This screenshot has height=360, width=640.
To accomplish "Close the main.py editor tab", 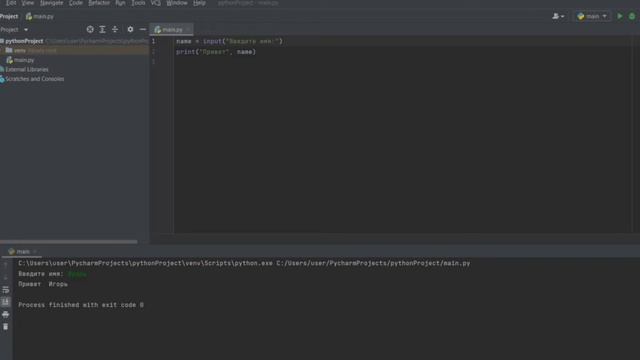I will click(x=188, y=29).
